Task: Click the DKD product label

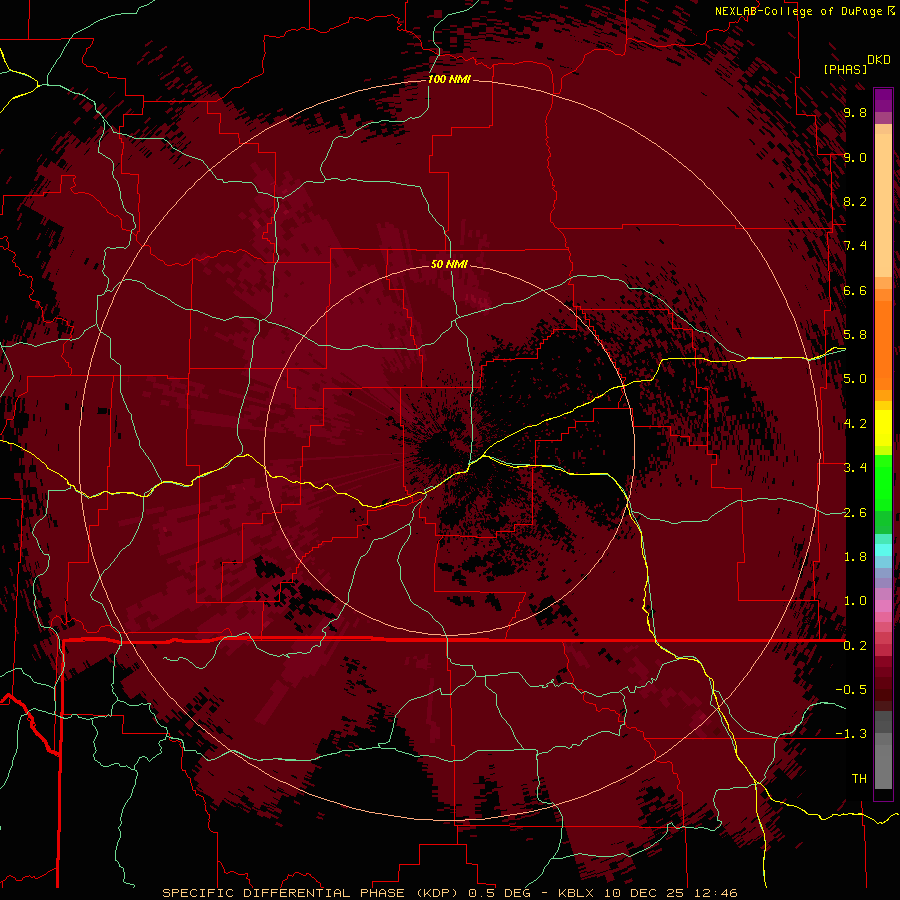Action: coord(879,60)
